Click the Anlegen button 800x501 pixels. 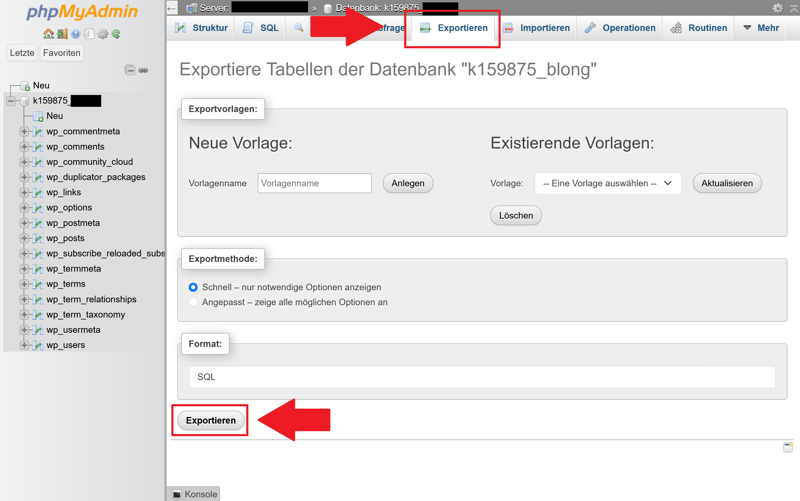pos(407,183)
